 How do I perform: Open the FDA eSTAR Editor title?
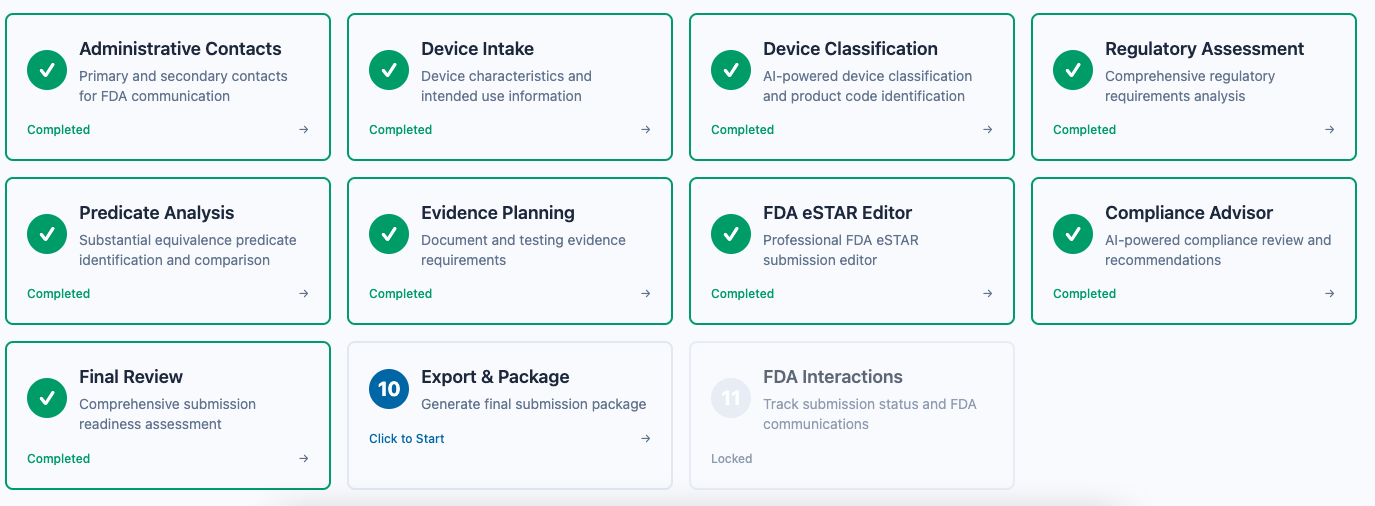pyautogui.click(x=837, y=213)
